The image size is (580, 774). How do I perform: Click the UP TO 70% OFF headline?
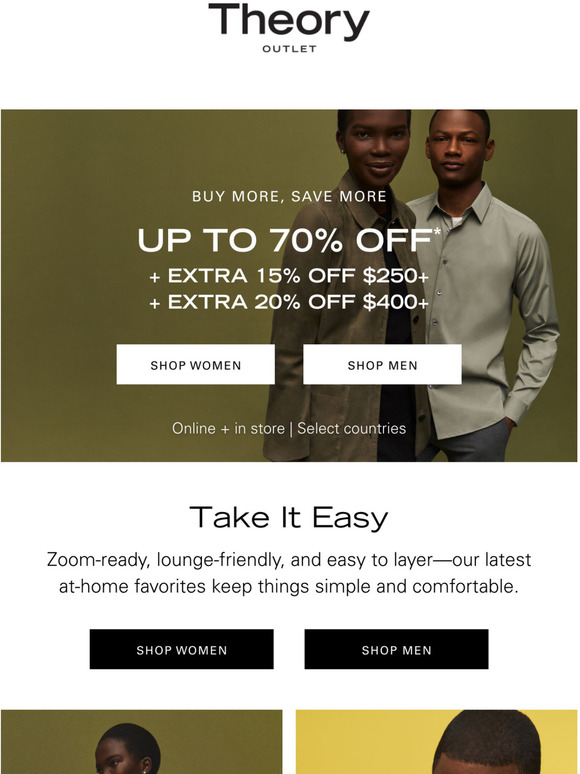285,240
